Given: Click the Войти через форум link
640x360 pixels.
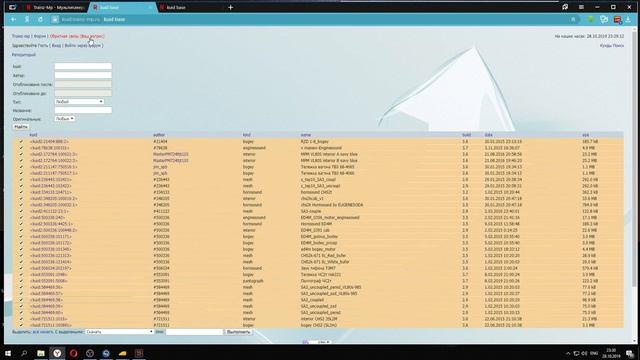Looking at the screenshot, I should pyautogui.click(x=83, y=46).
